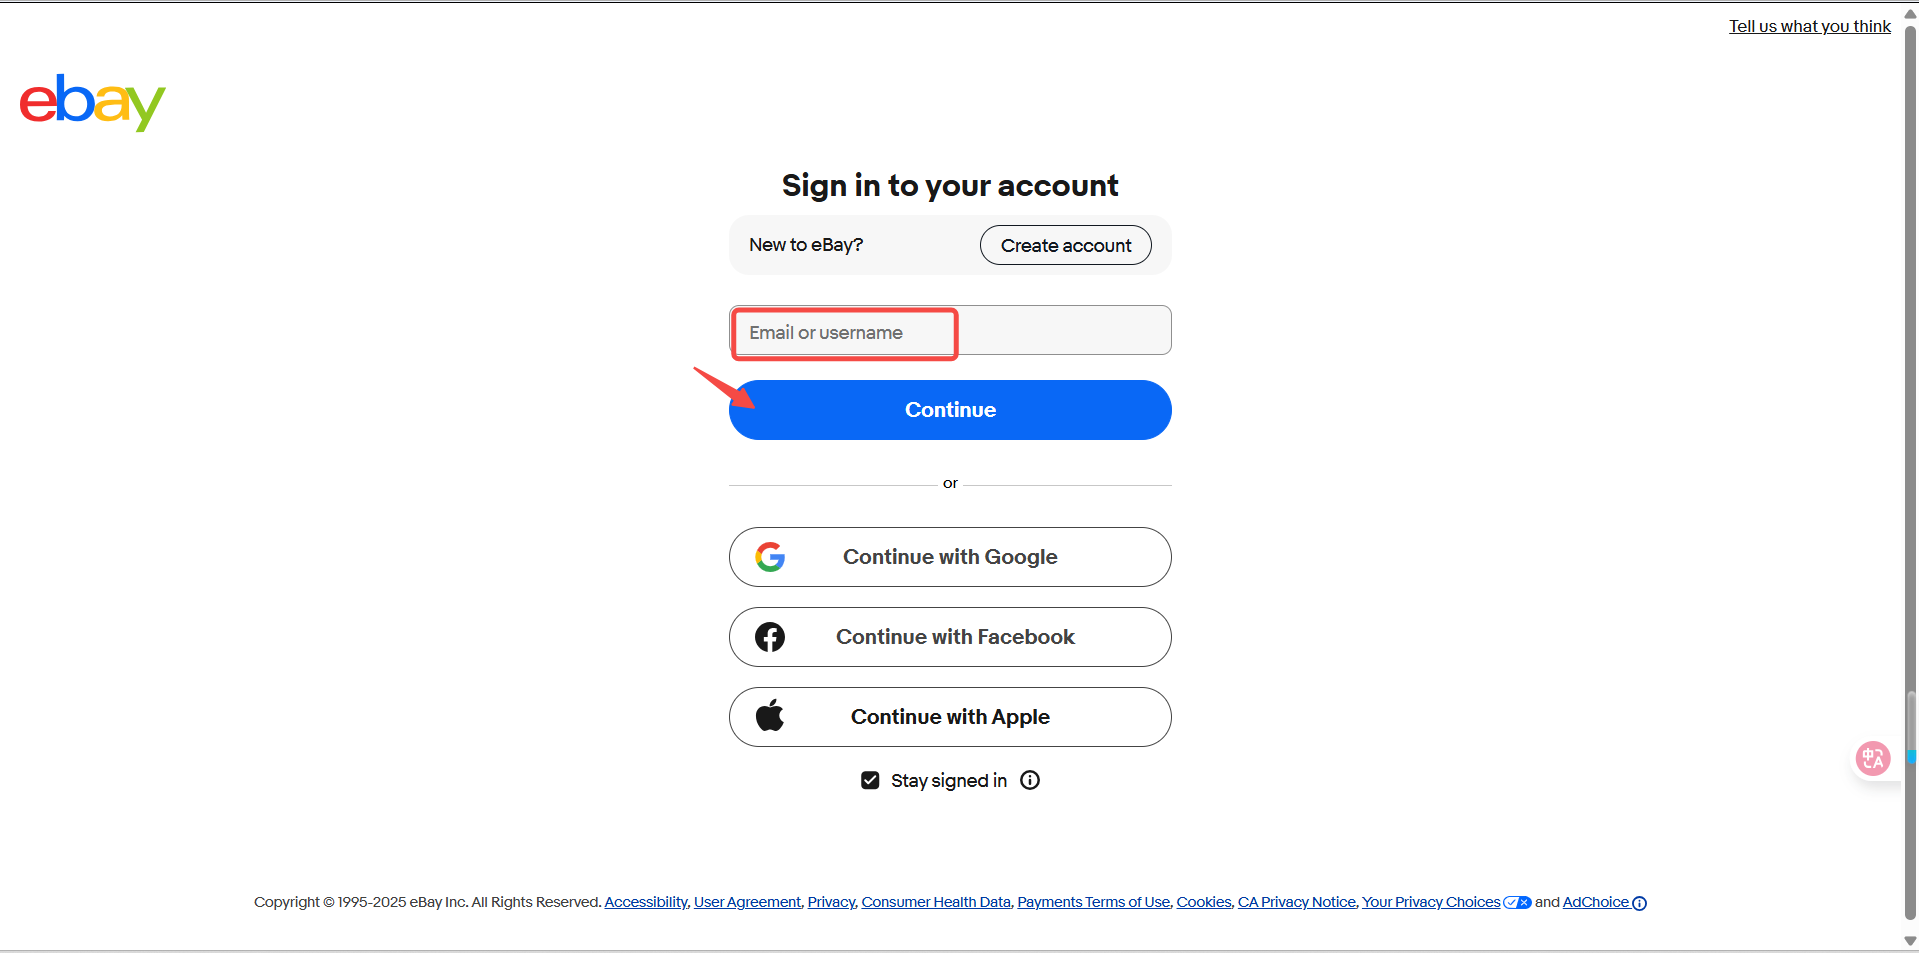This screenshot has height=953, width=1919.
Task: Click the Google logo icon
Action: 770,557
